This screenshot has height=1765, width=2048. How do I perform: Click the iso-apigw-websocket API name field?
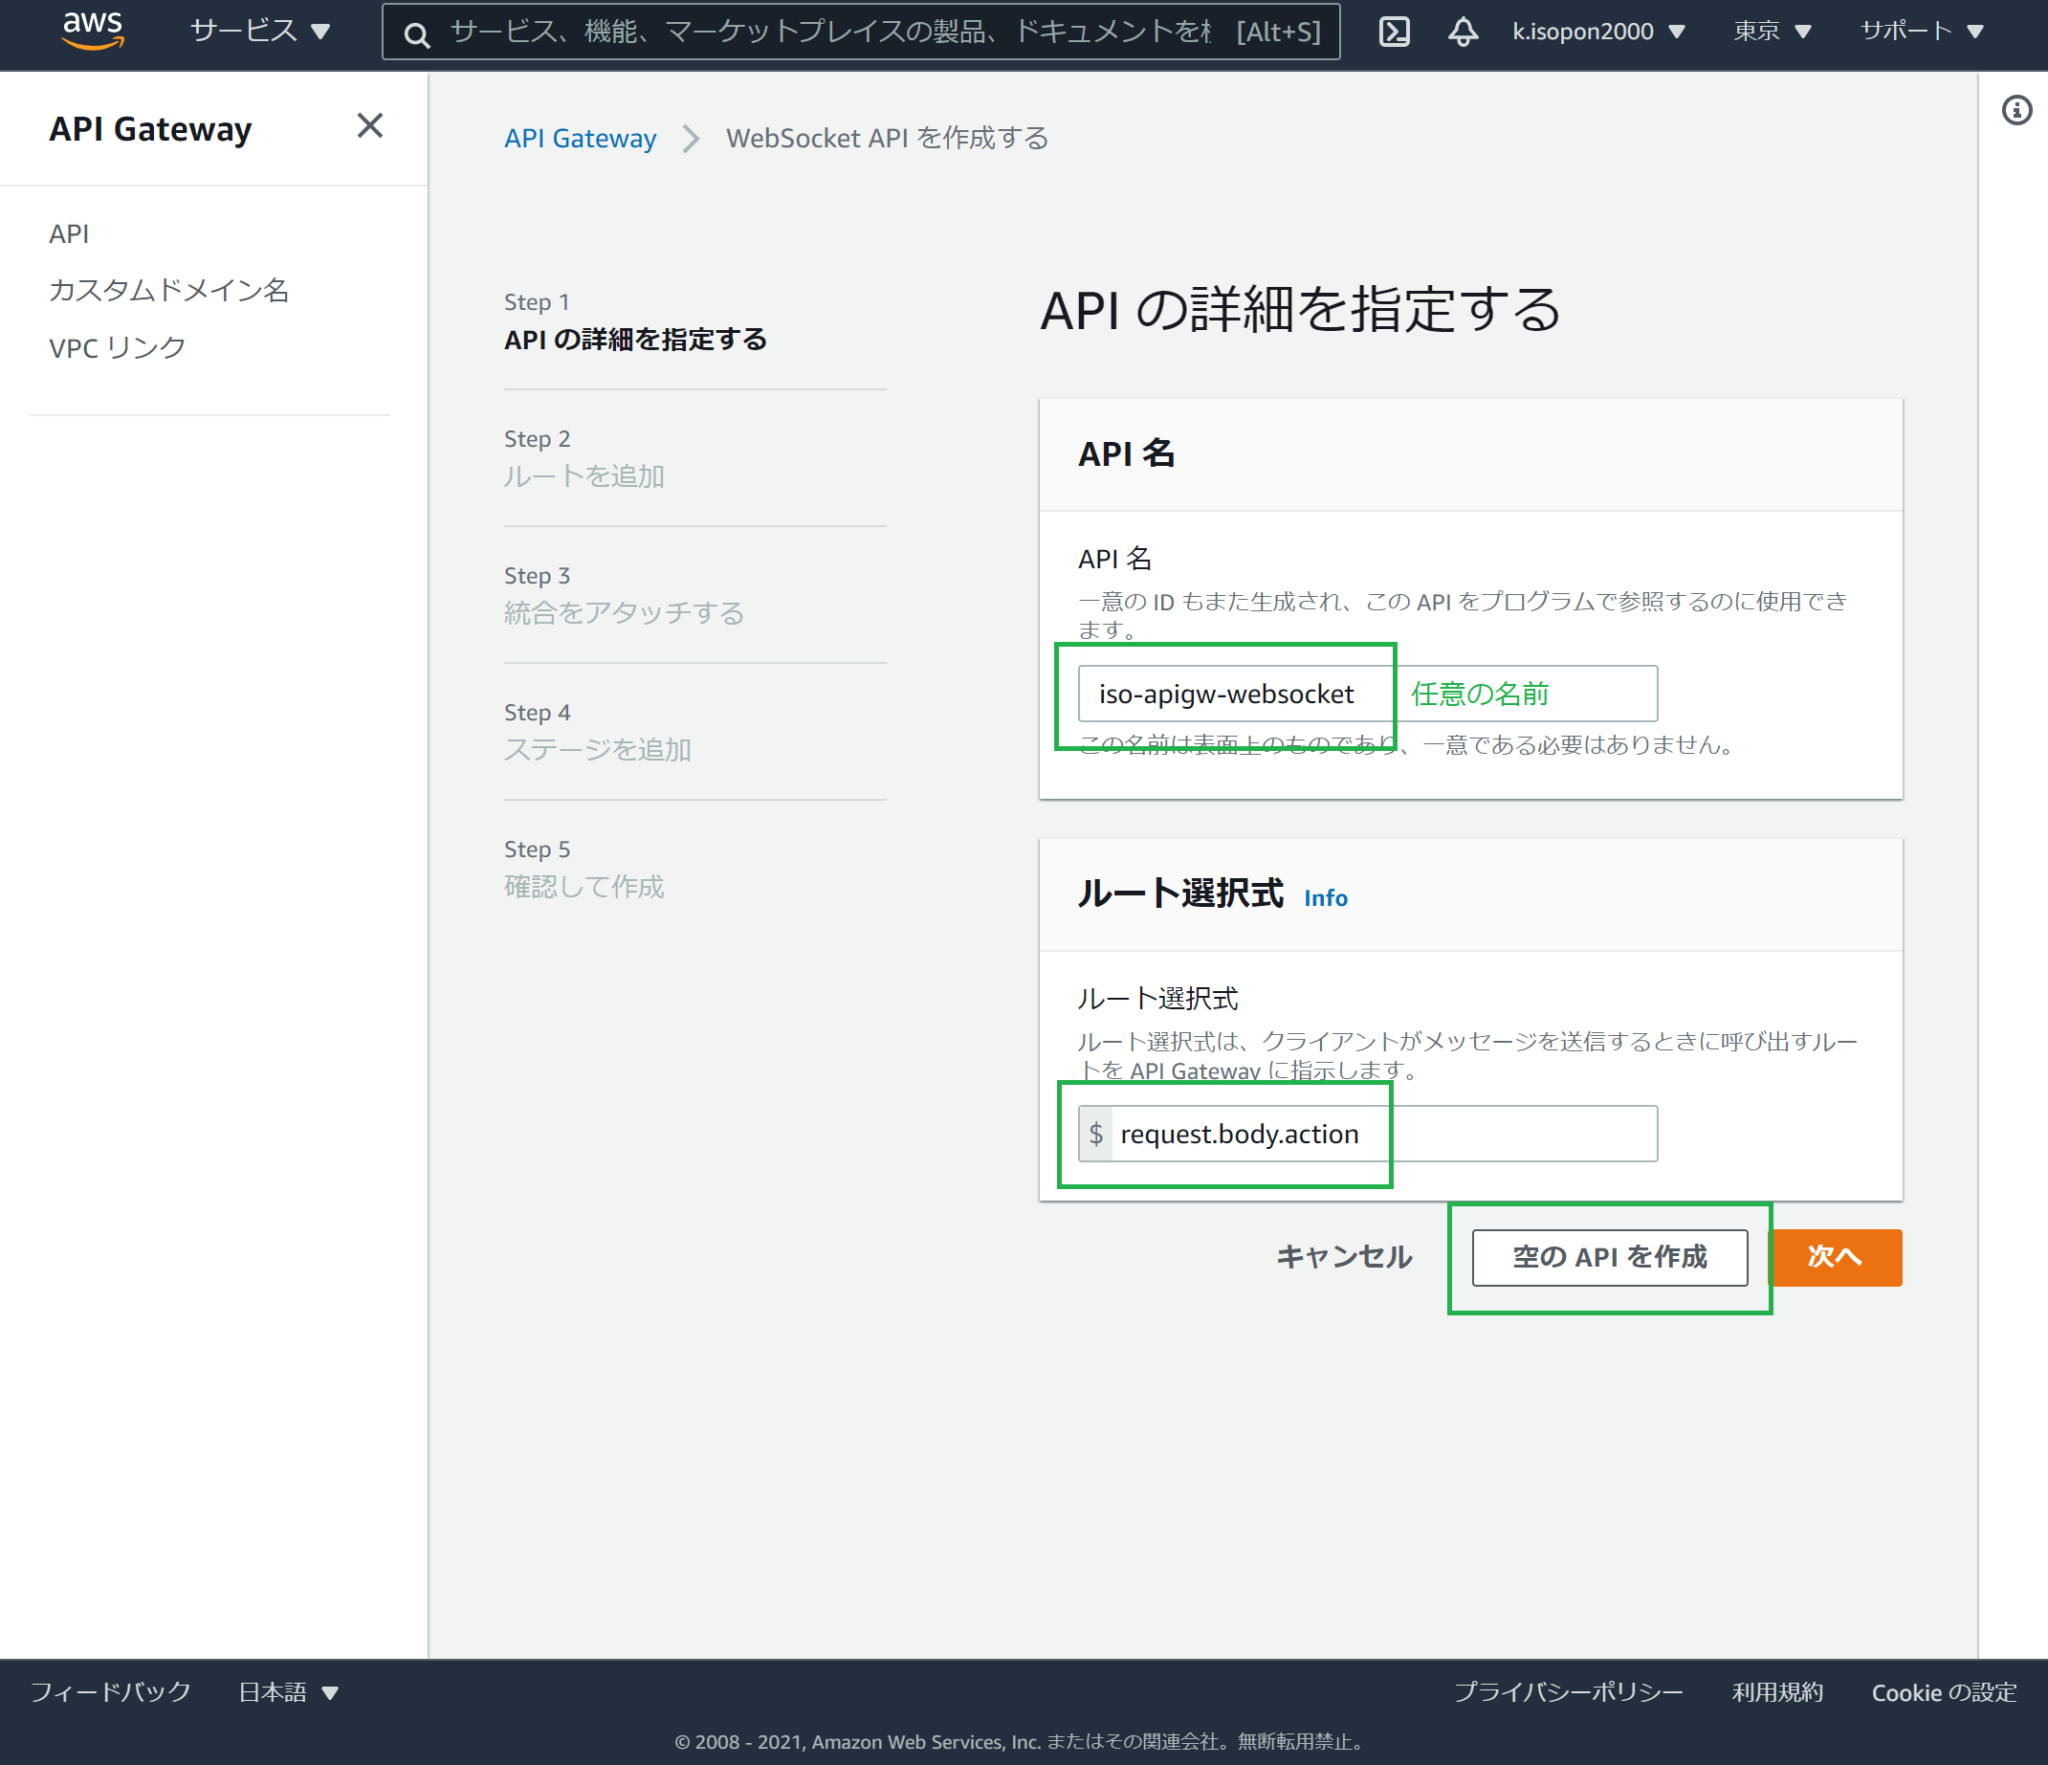click(1227, 693)
